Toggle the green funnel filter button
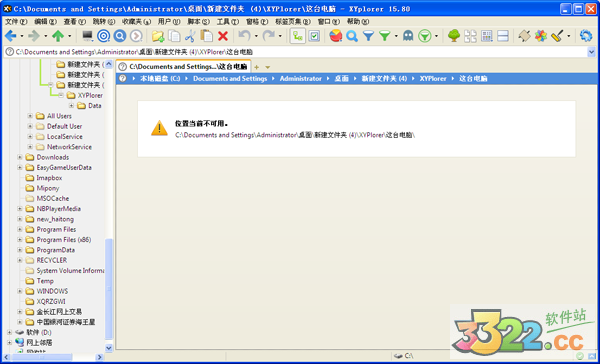Screen dimensions: 600x364 tap(384, 36)
